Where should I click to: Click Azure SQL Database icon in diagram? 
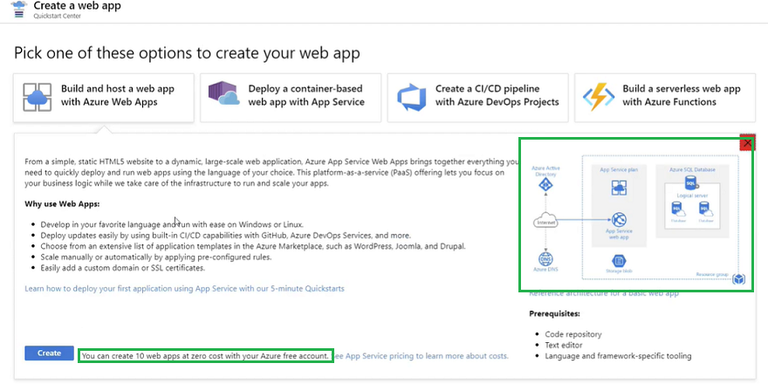click(x=692, y=183)
